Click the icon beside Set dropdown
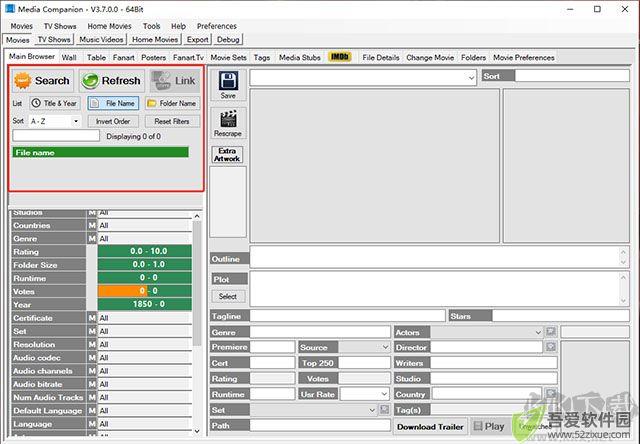 tap(384, 409)
